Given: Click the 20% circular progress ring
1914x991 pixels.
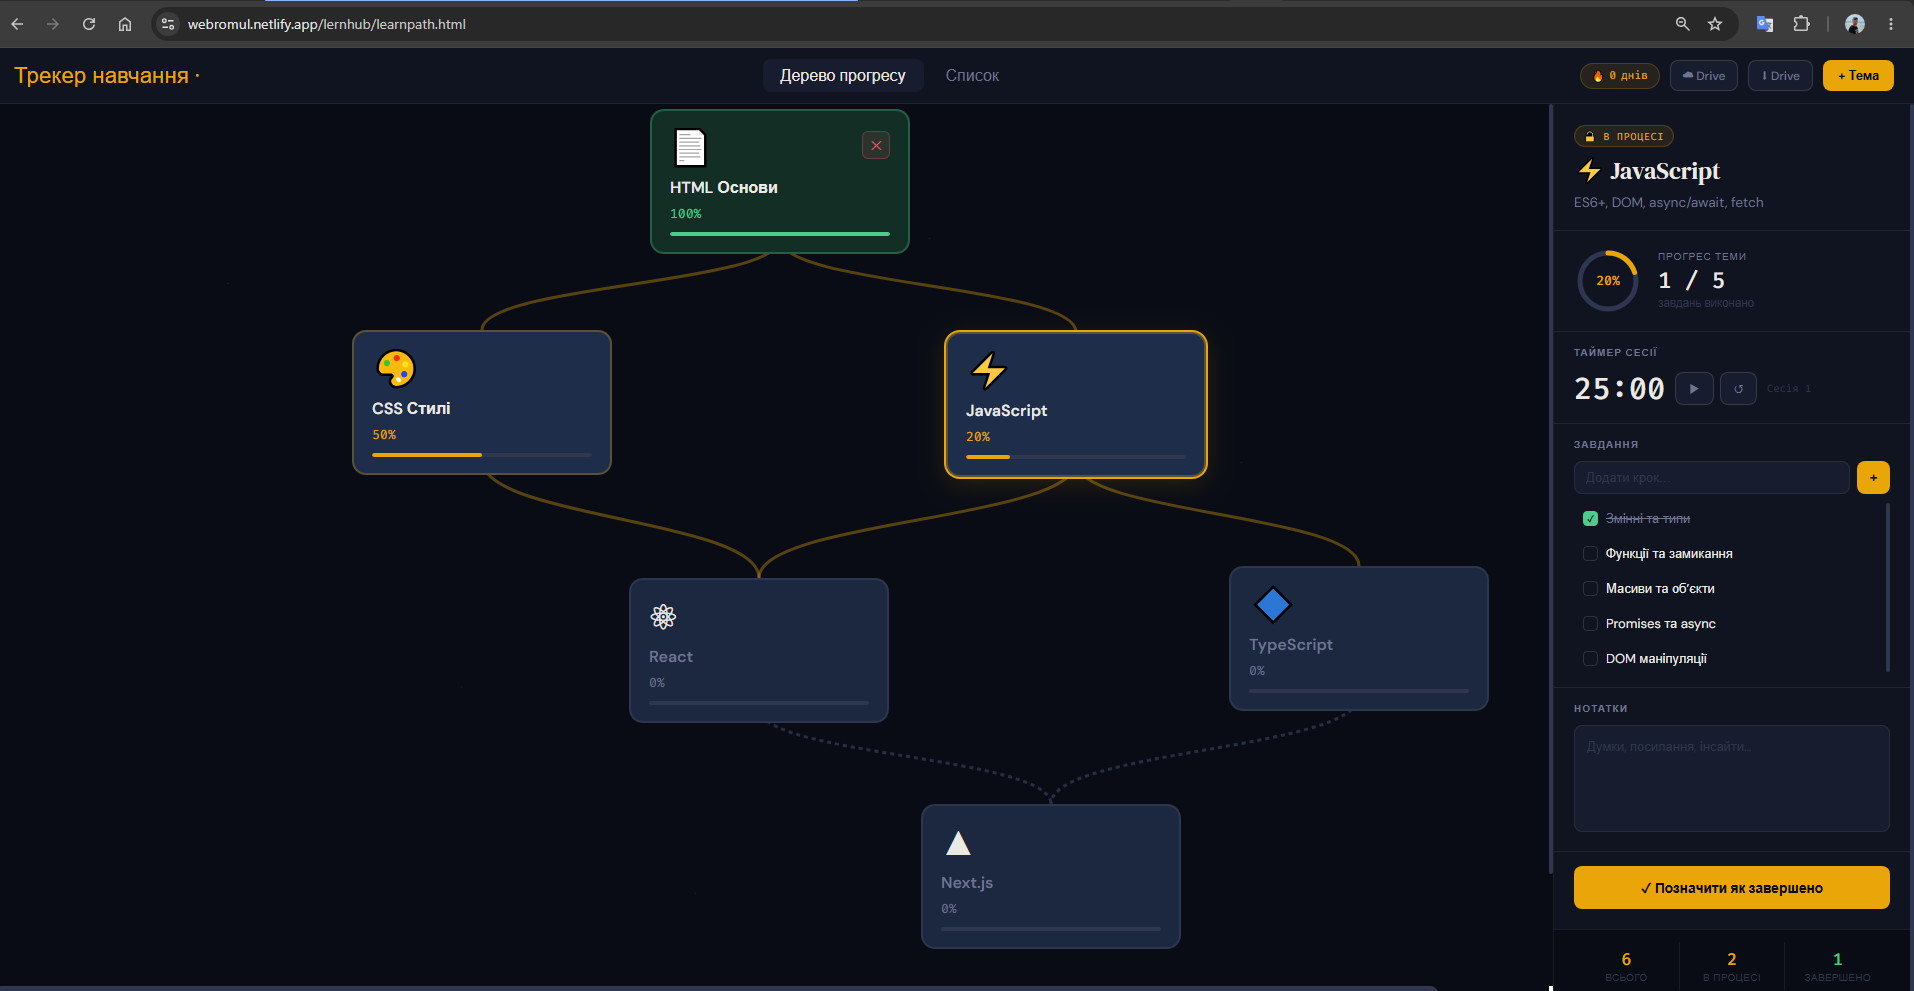Looking at the screenshot, I should pyautogui.click(x=1608, y=281).
